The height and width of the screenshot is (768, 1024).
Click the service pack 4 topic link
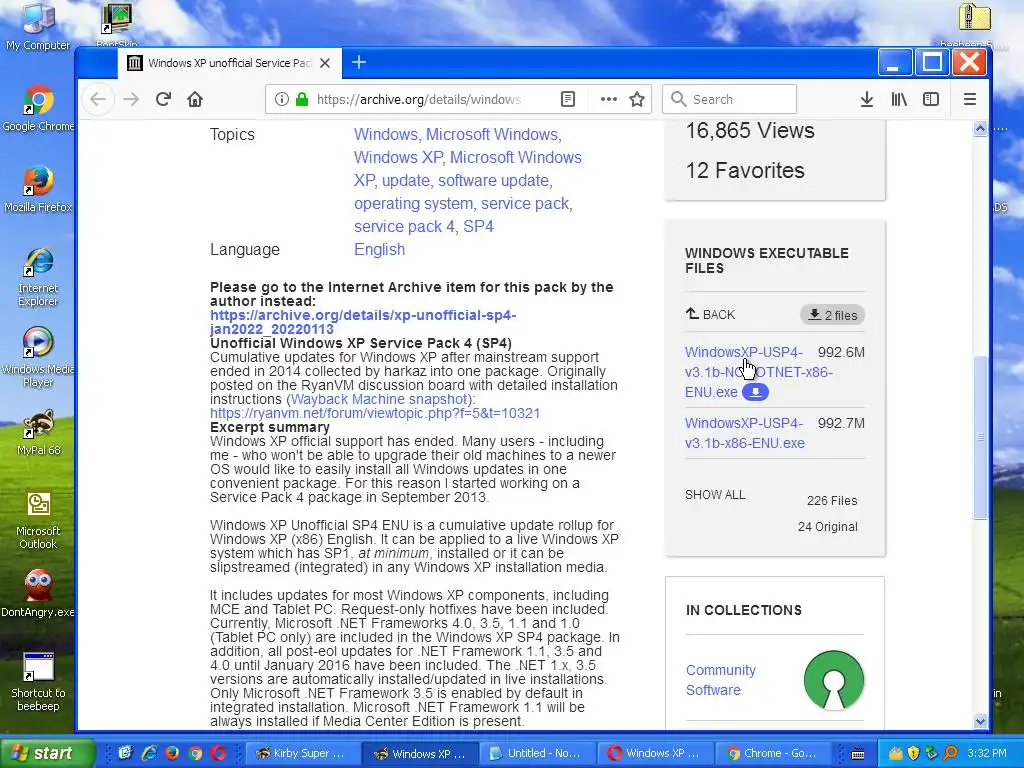[x=404, y=227]
